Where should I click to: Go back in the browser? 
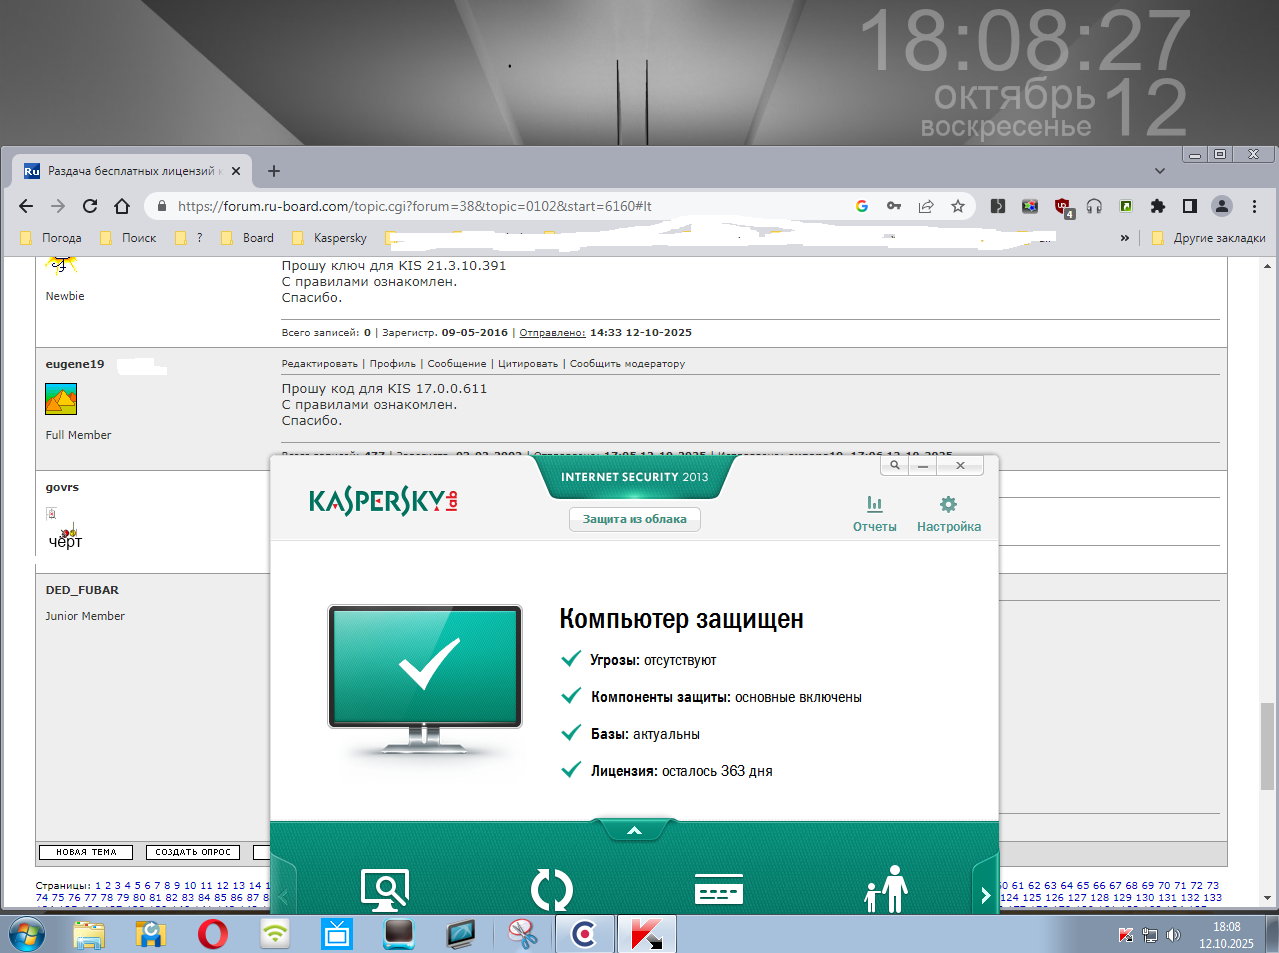click(x=26, y=206)
